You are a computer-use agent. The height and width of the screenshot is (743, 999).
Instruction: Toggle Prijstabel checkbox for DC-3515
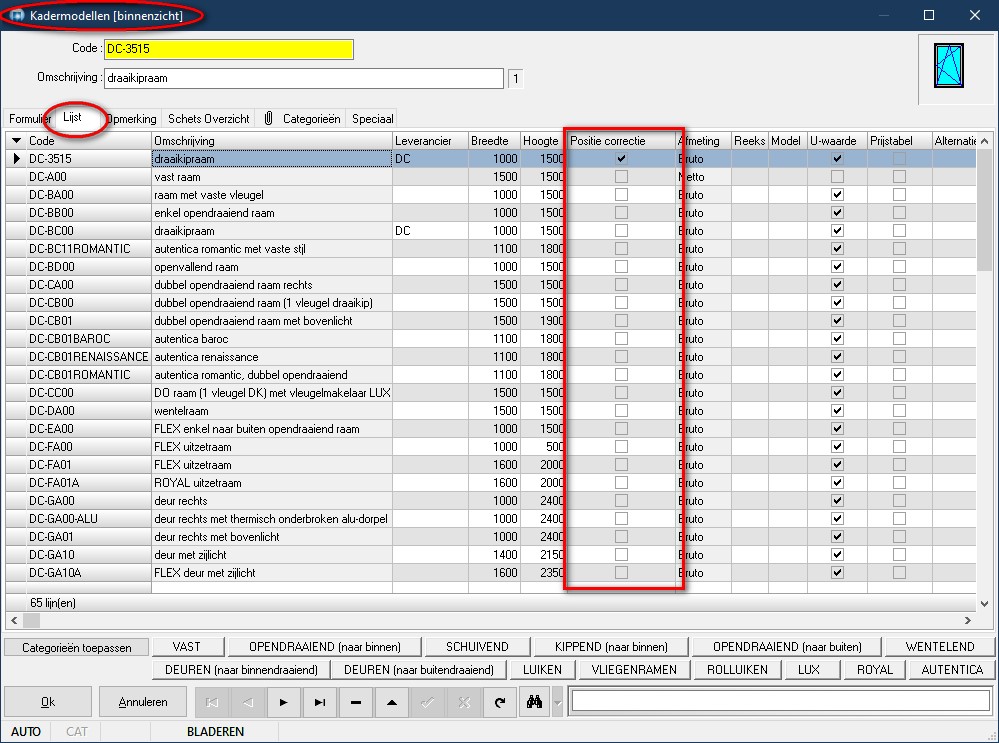(899, 159)
